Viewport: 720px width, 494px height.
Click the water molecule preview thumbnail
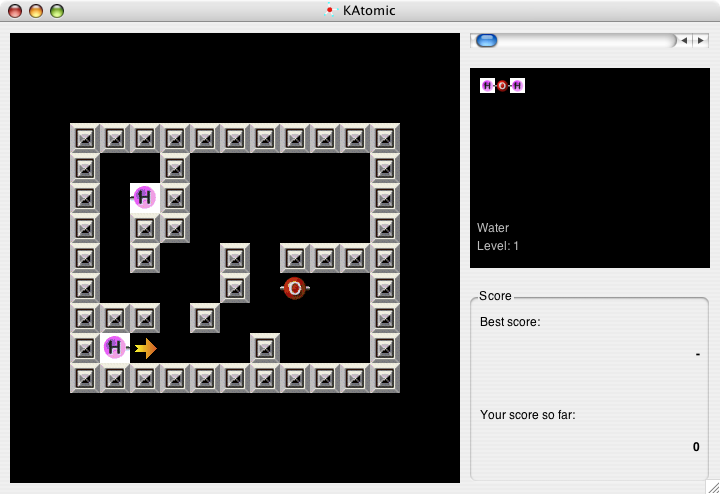[502, 85]
